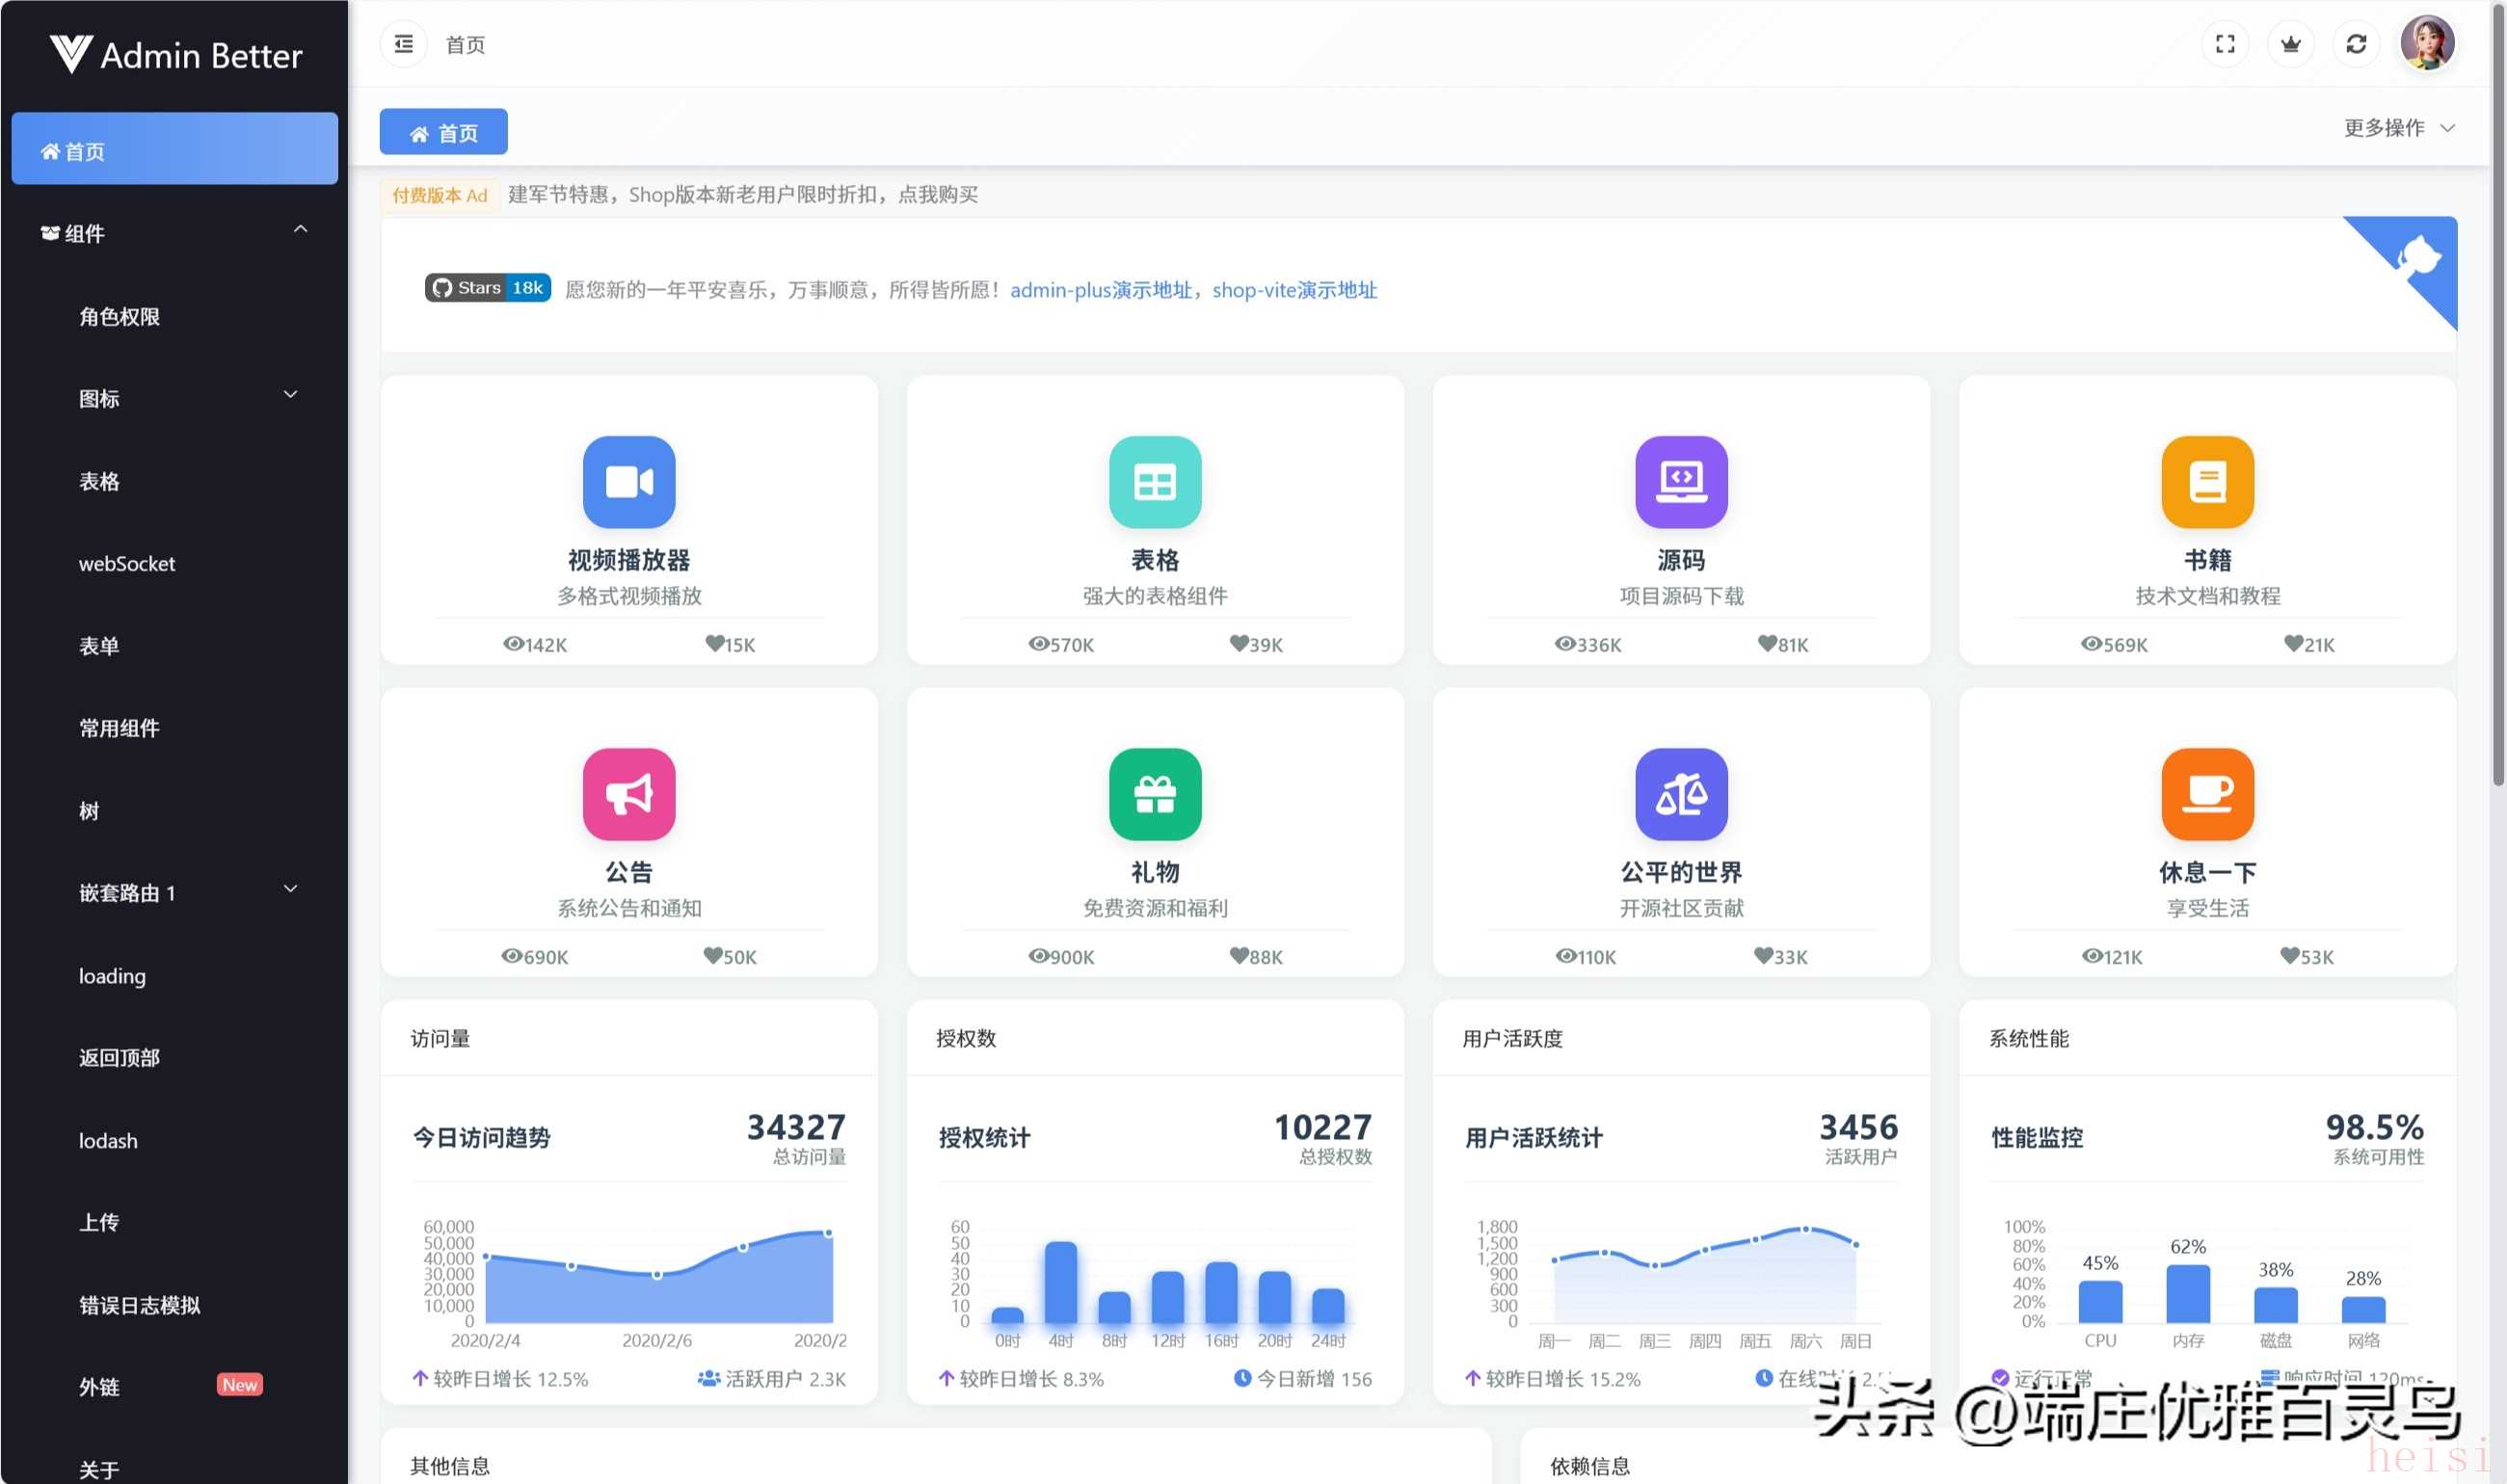Click the crown theme icon in header
The image size is (2507, 1484).
(x=2290, y=44)
